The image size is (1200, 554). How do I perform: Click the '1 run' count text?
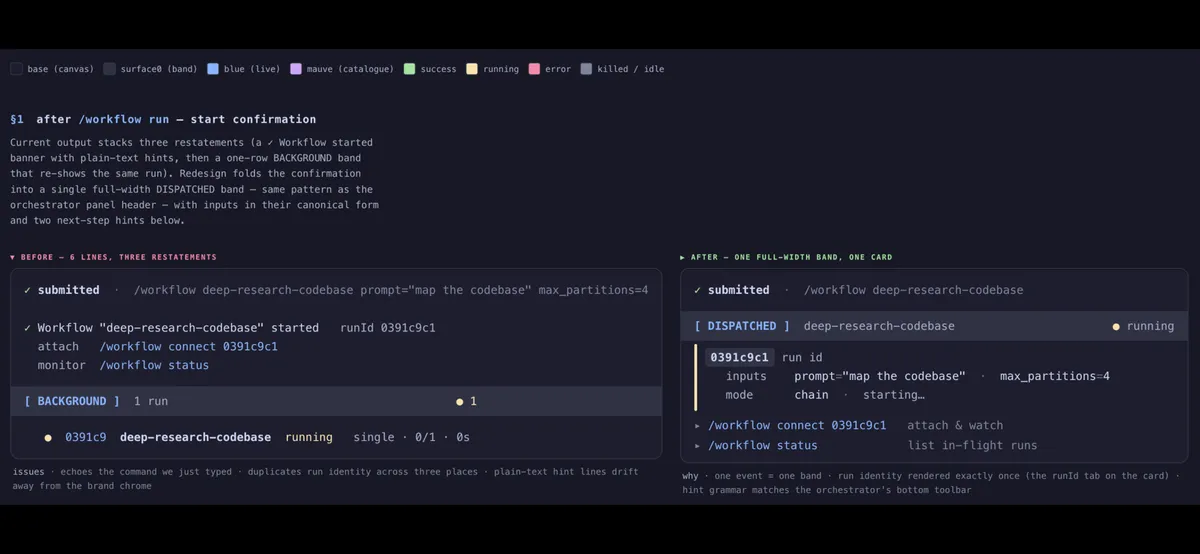[x=151, y=401]
